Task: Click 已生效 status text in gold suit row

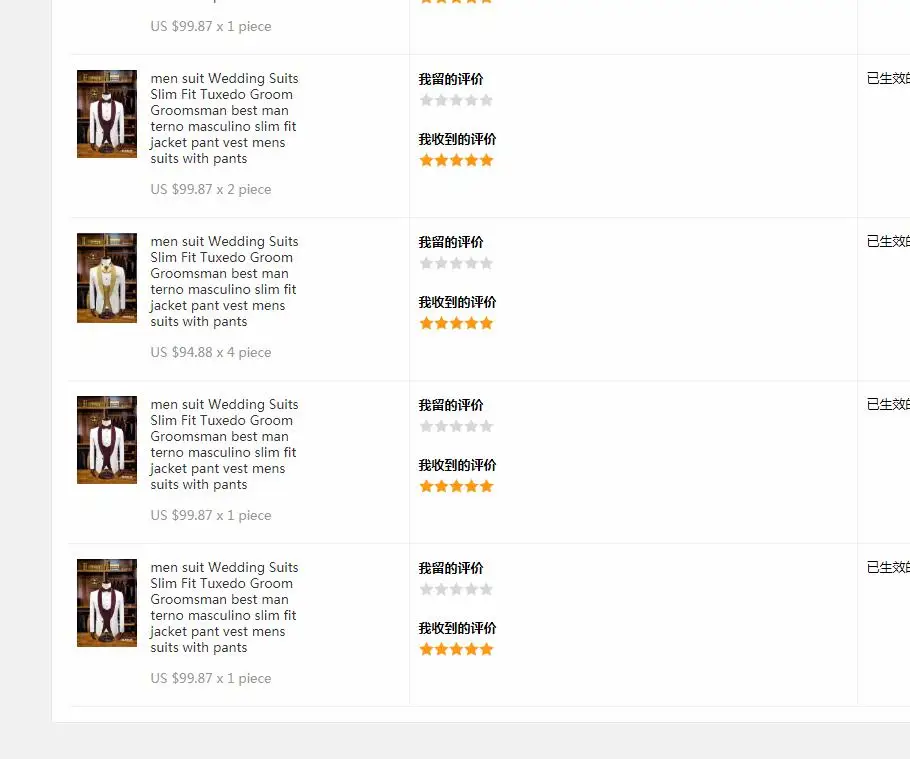Action: [x=888, y=241]
